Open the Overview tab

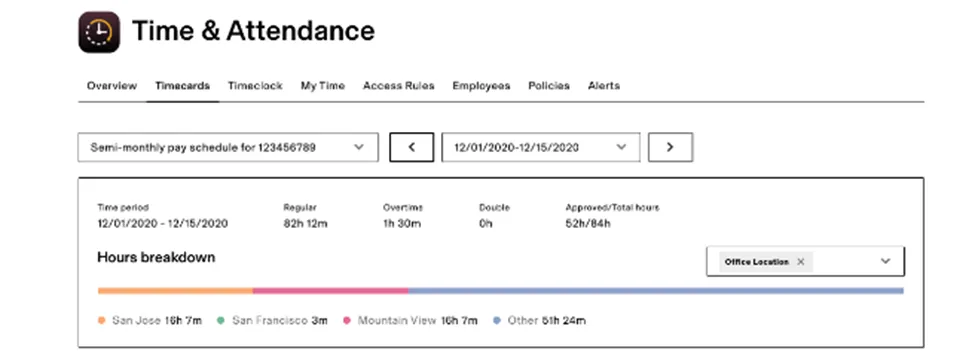112,86
